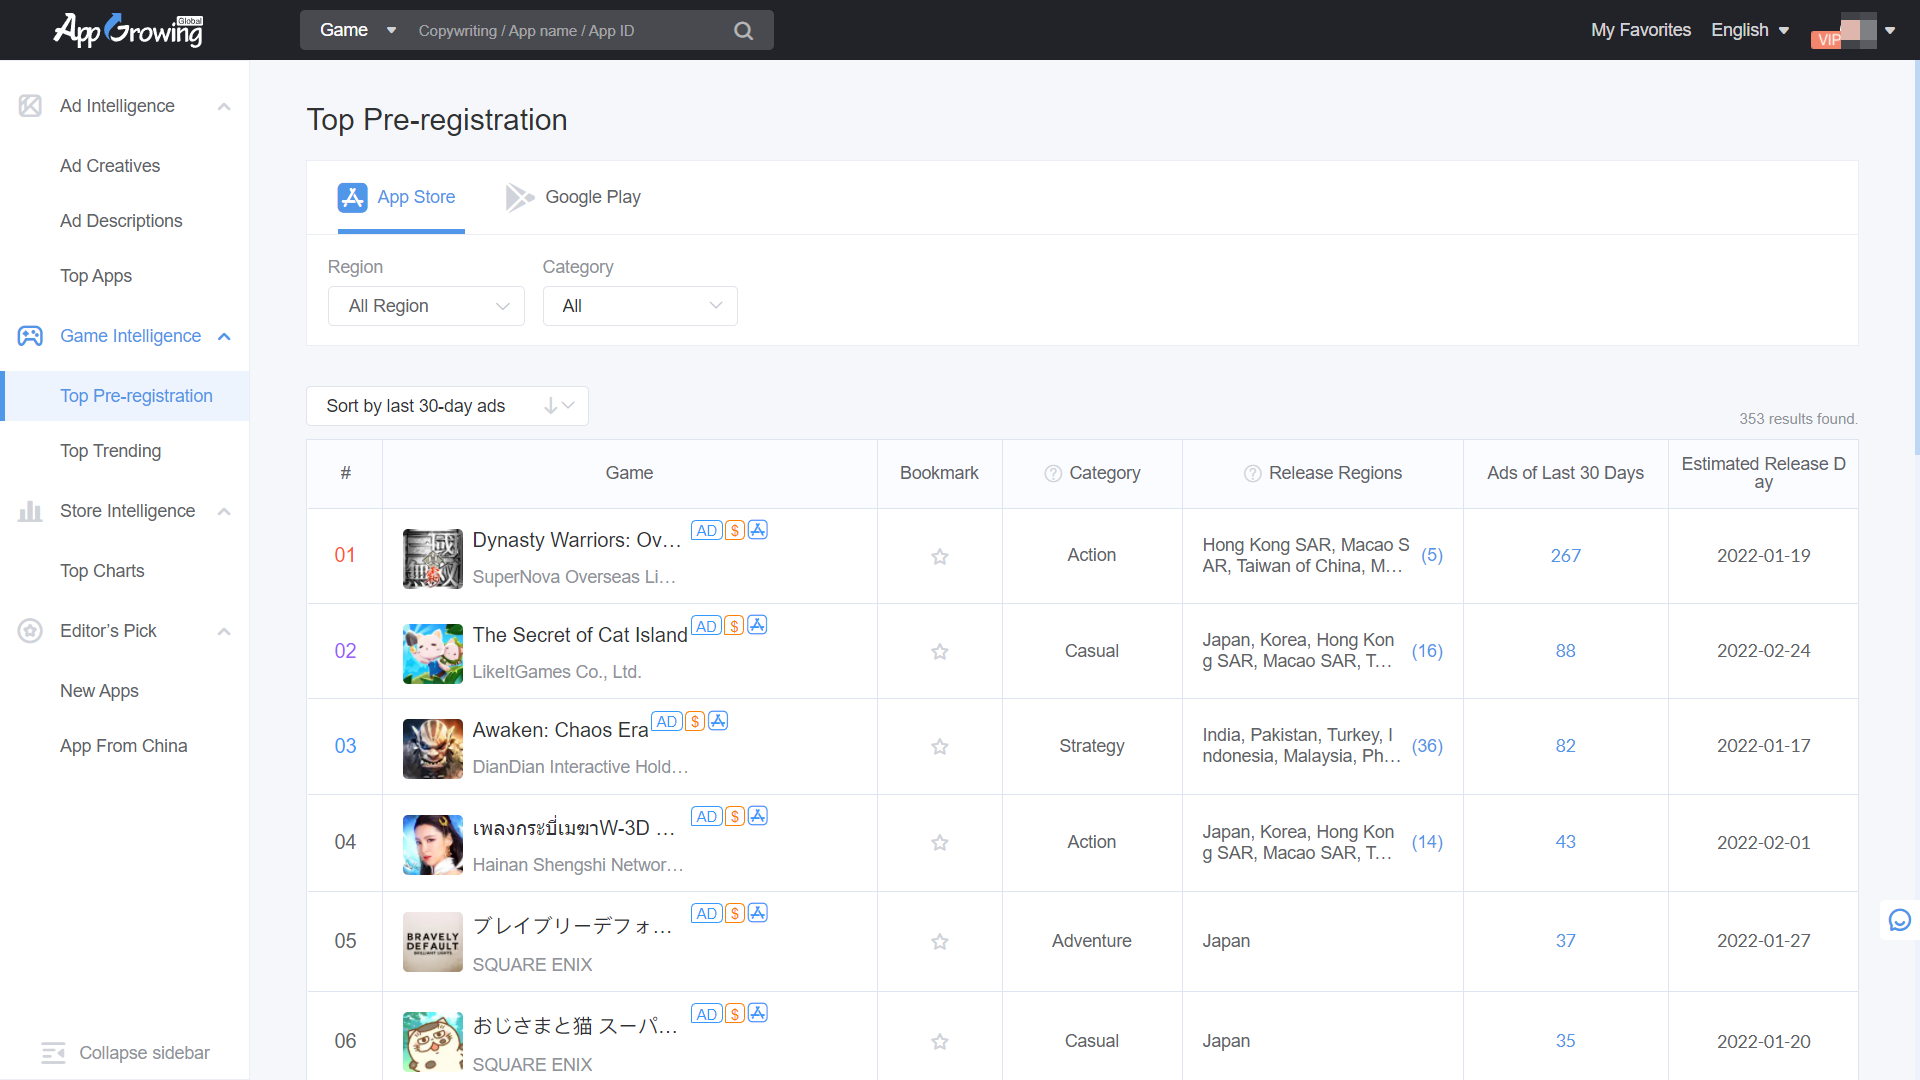The height and width of the screenshot is (1080, 1920).
Task: Click the AppGrowing Global logo
Action: [128, 30]
